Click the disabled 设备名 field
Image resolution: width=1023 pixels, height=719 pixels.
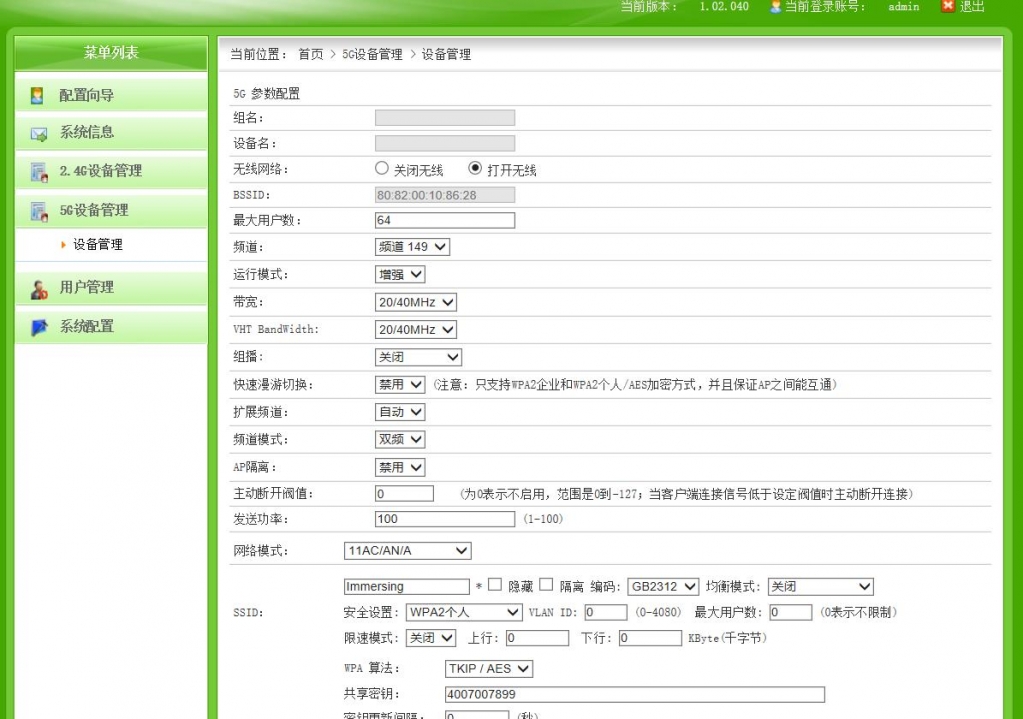pyautogui.click(x=445, y=143)
